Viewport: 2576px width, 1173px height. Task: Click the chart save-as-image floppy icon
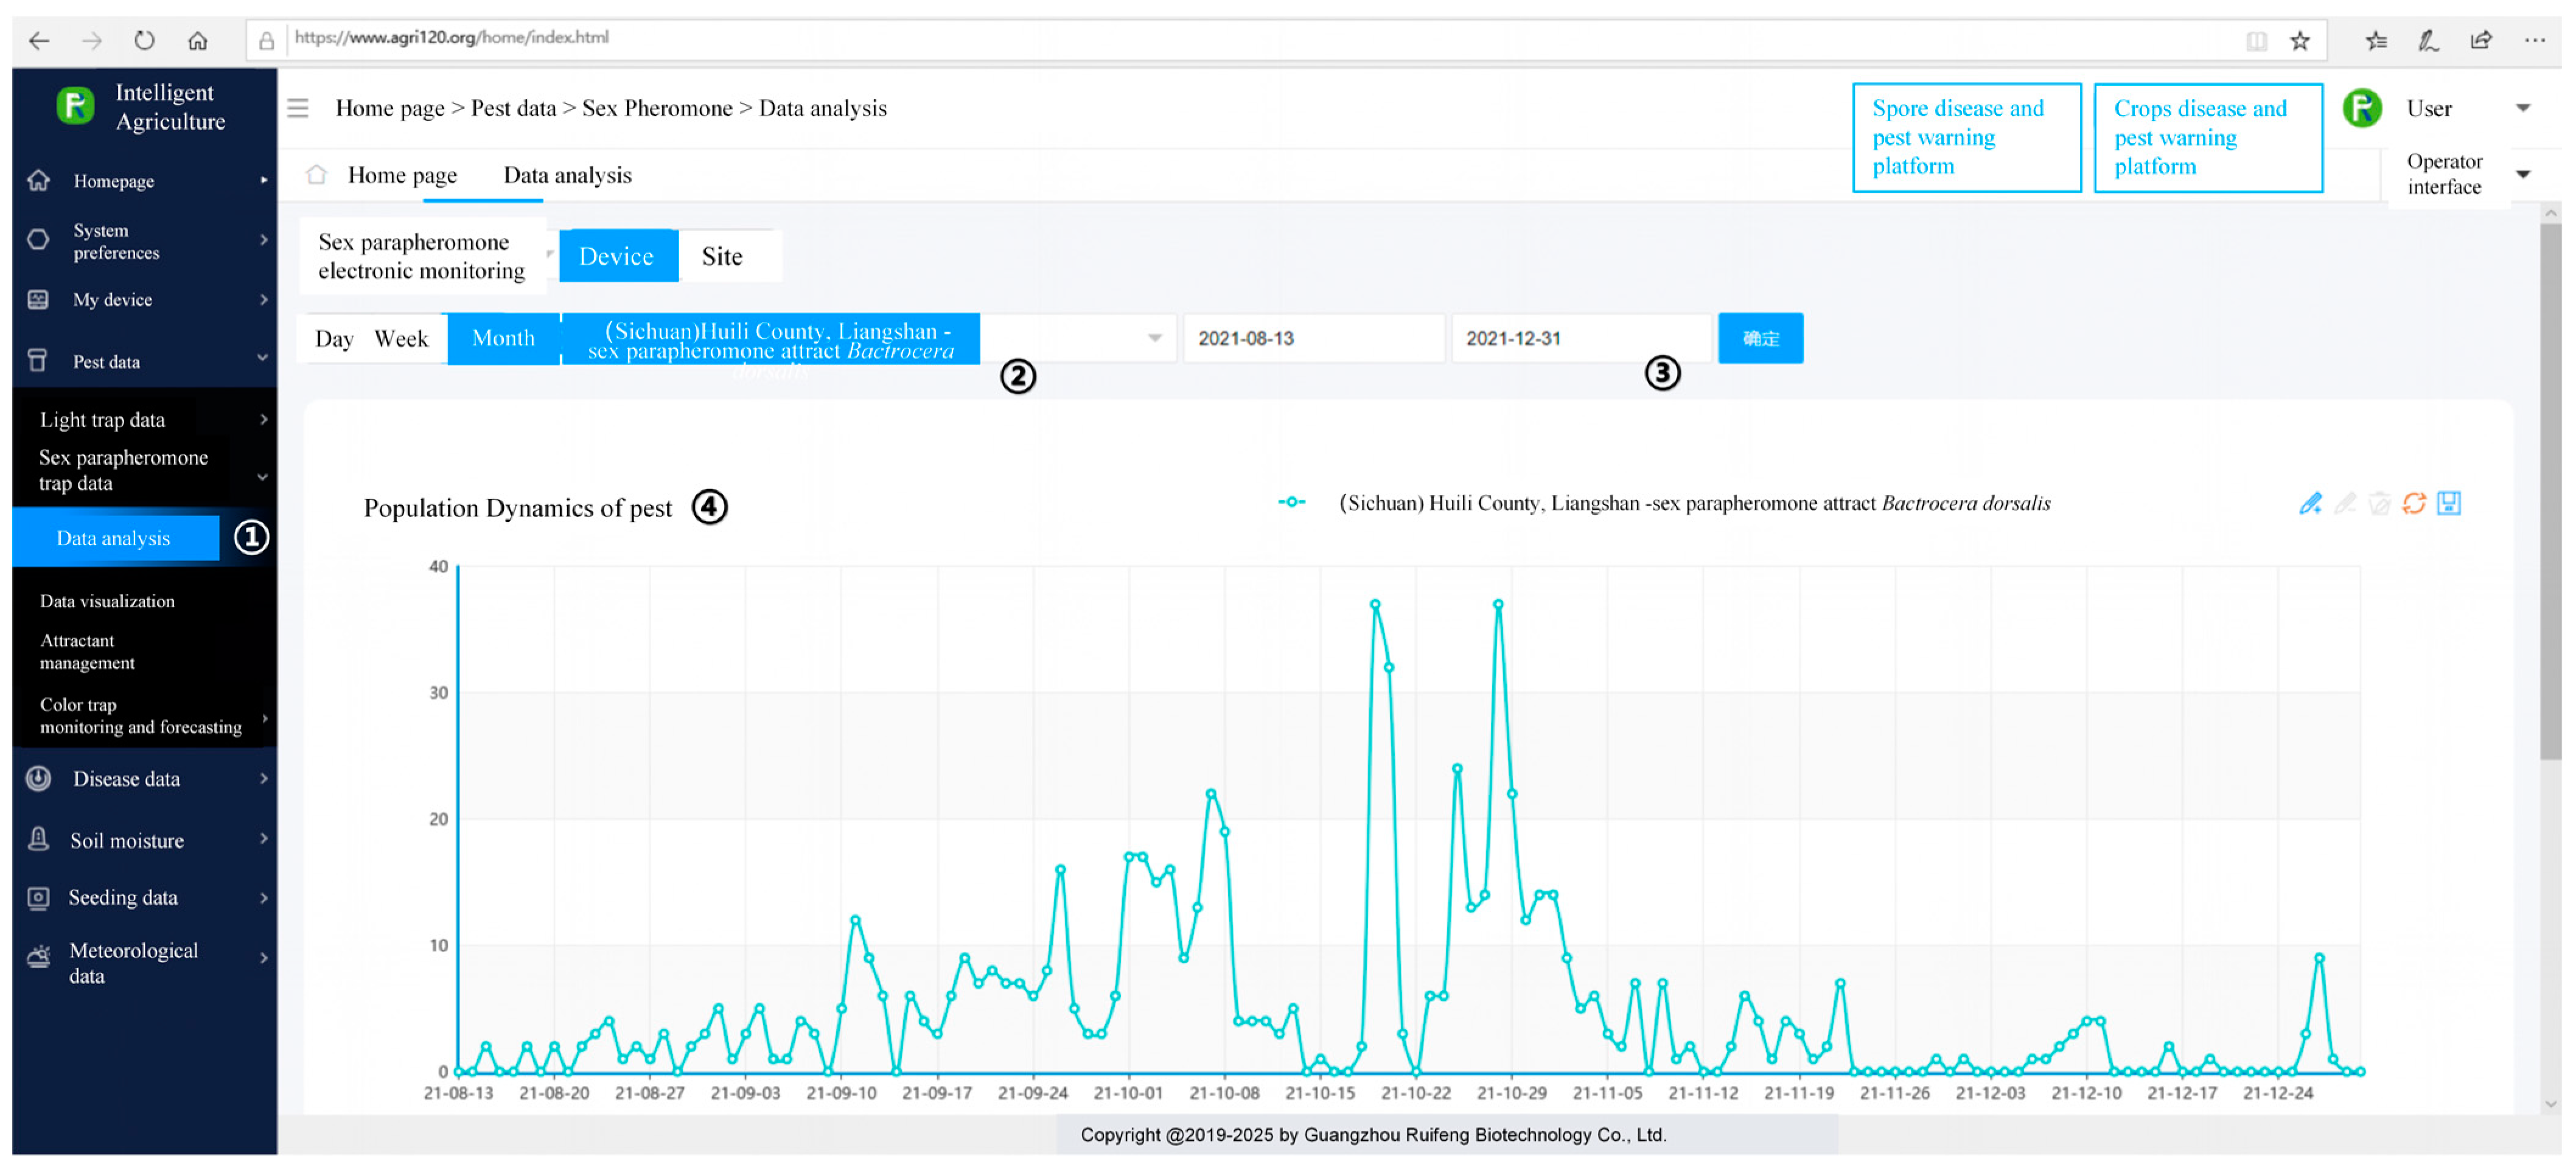tap(2448, 503)
